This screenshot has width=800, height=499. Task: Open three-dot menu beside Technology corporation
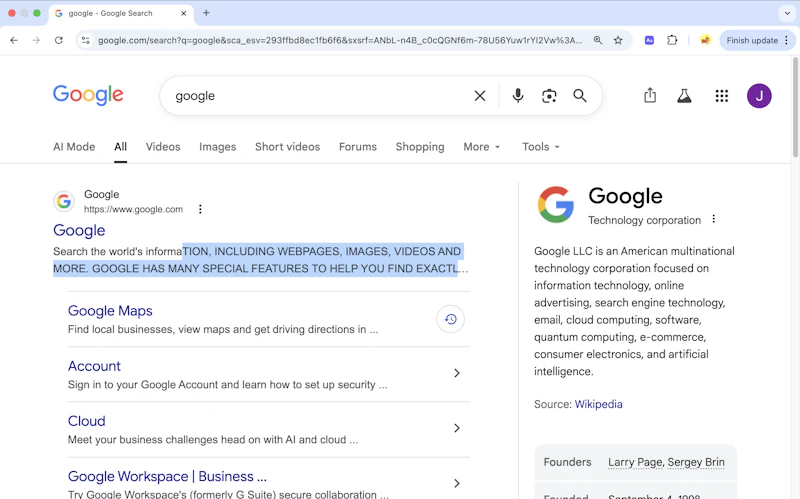tap(713, 219)
